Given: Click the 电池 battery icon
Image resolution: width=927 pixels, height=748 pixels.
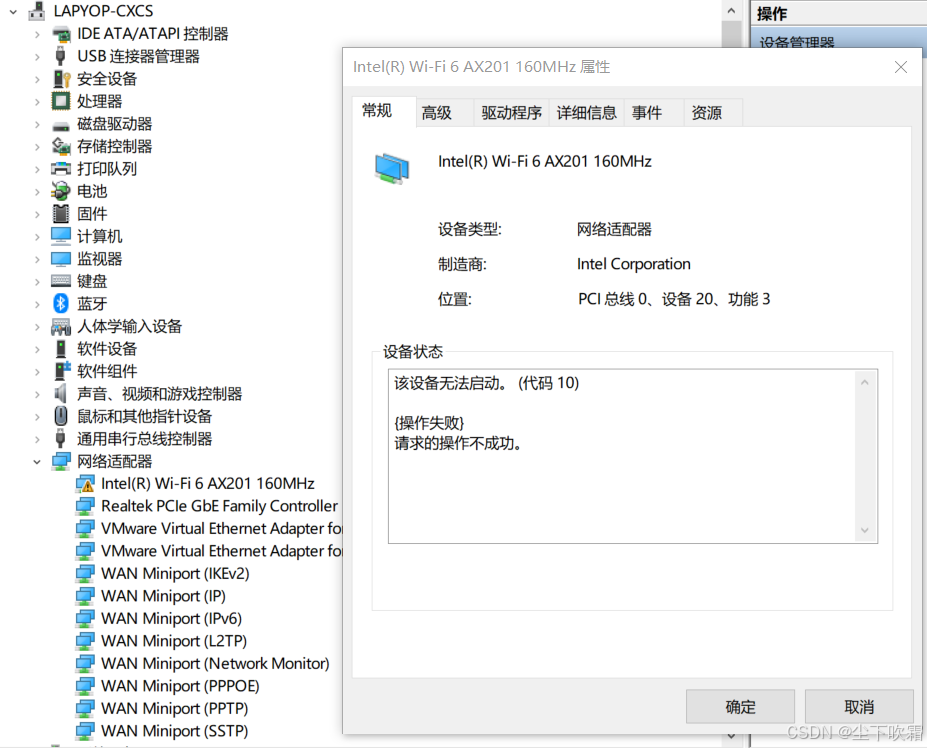Looking at the screenshot, I should pos(61,191).
